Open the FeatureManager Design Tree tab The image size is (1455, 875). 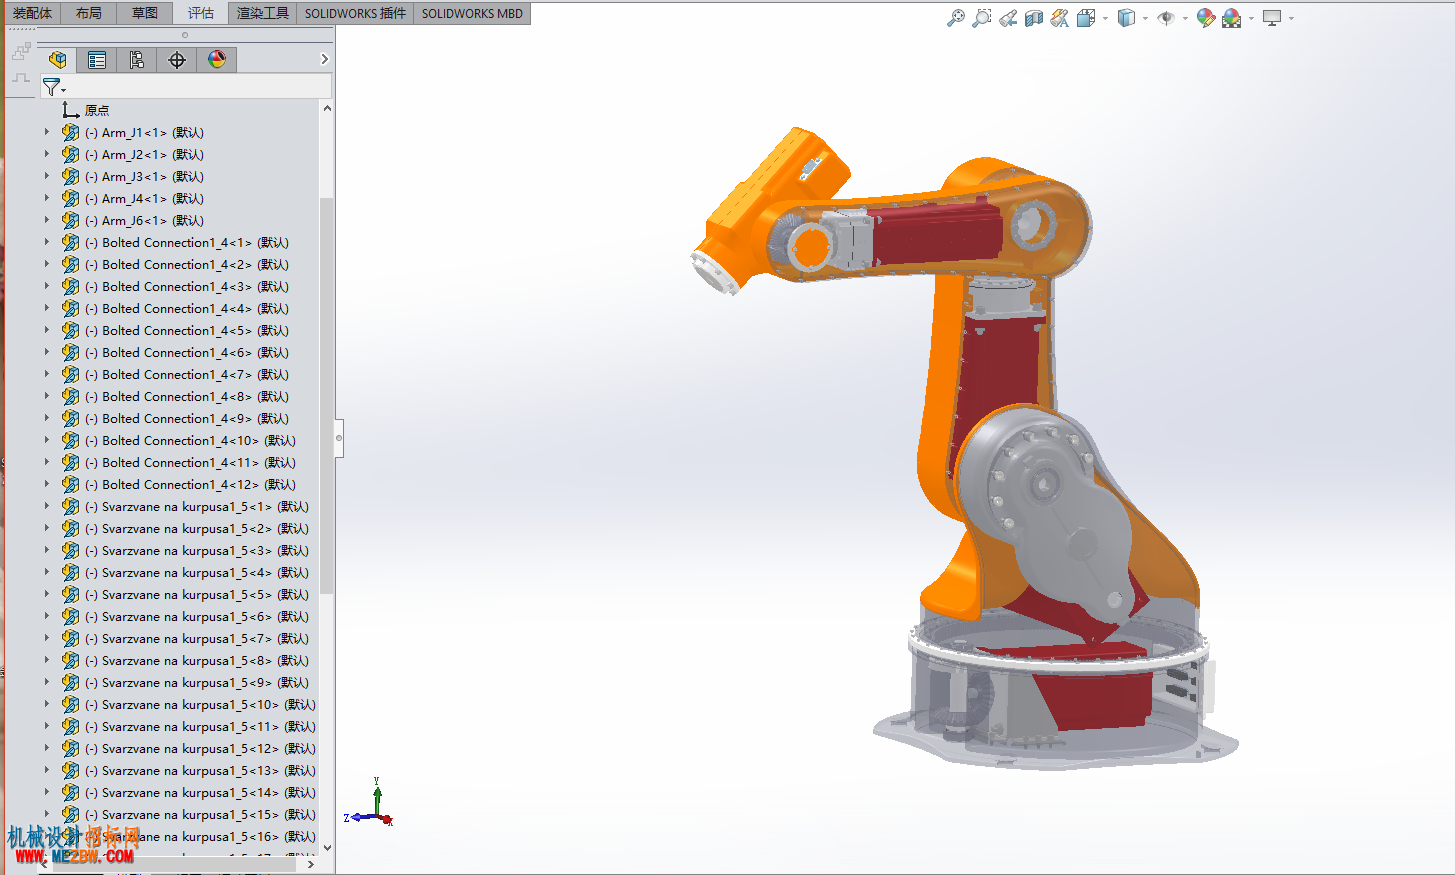(57, 60)
